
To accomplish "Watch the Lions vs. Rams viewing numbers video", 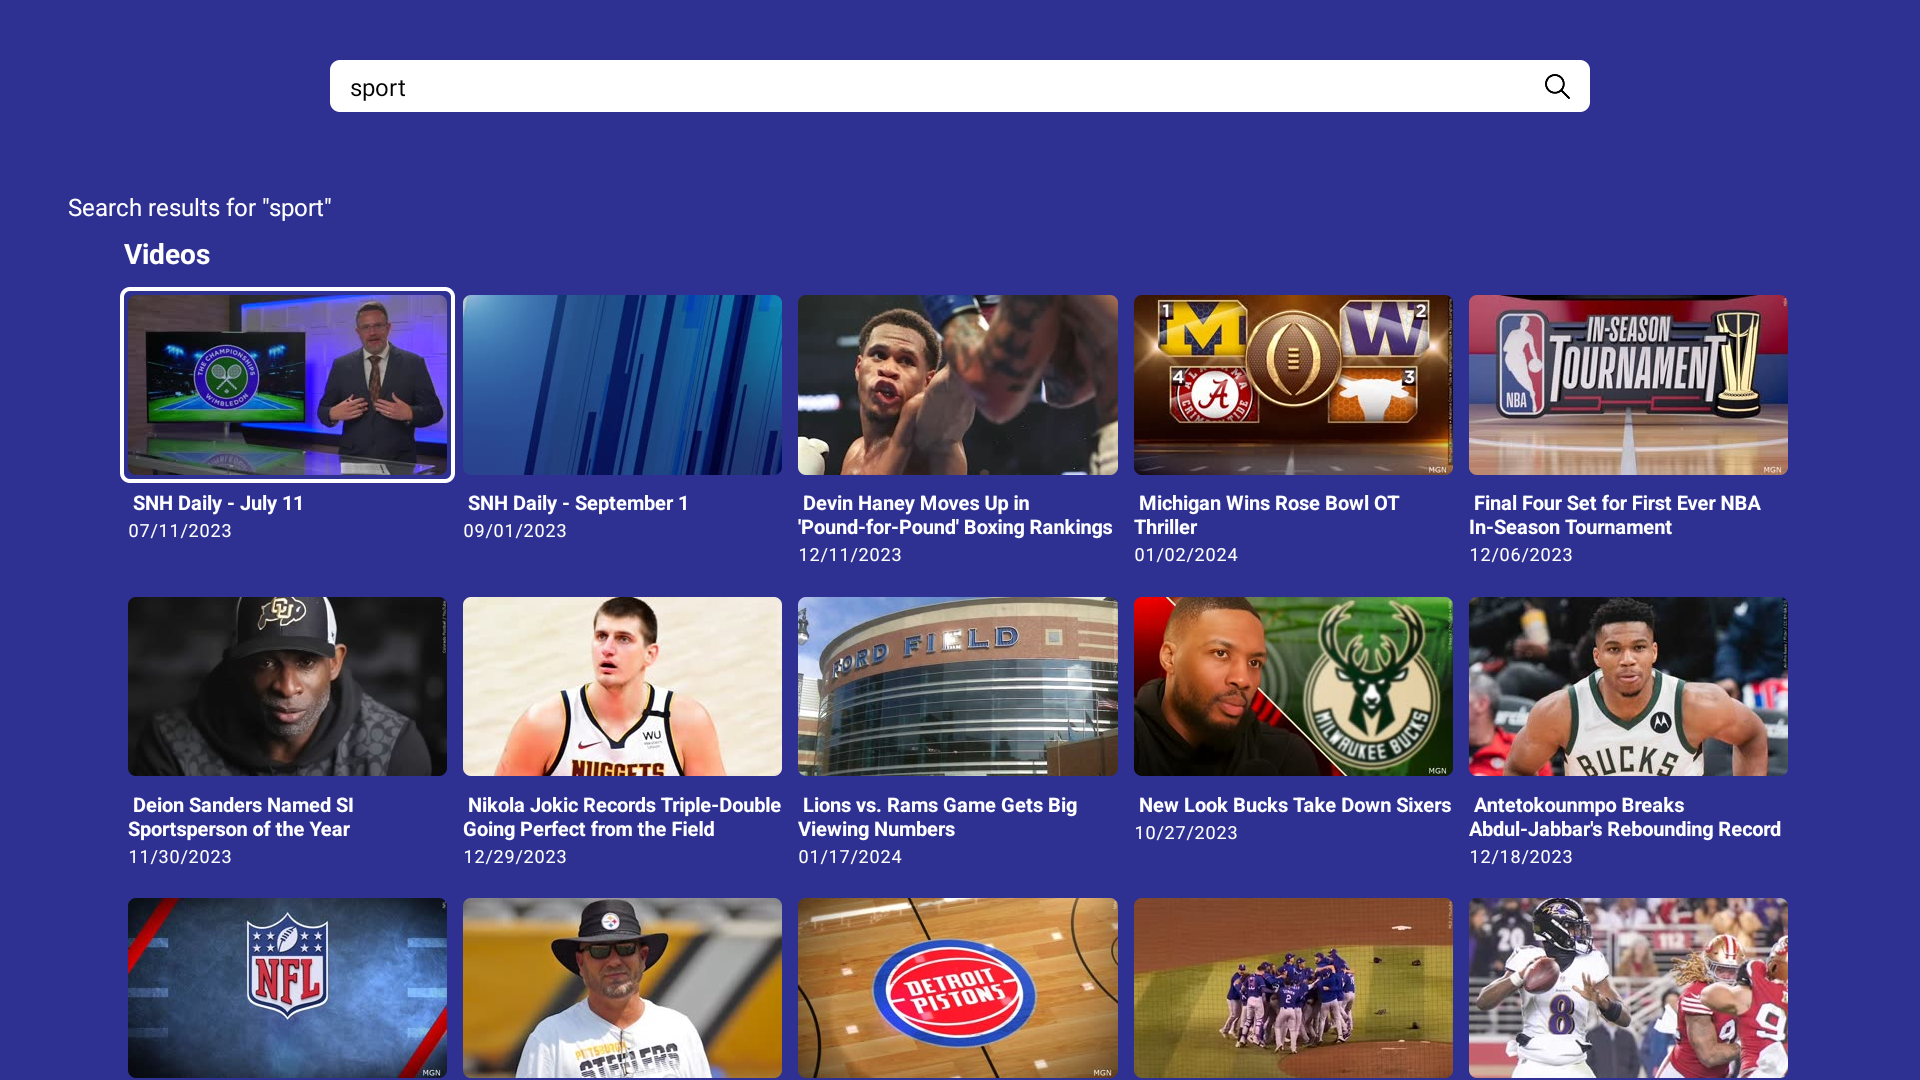I will pos(957,686).
